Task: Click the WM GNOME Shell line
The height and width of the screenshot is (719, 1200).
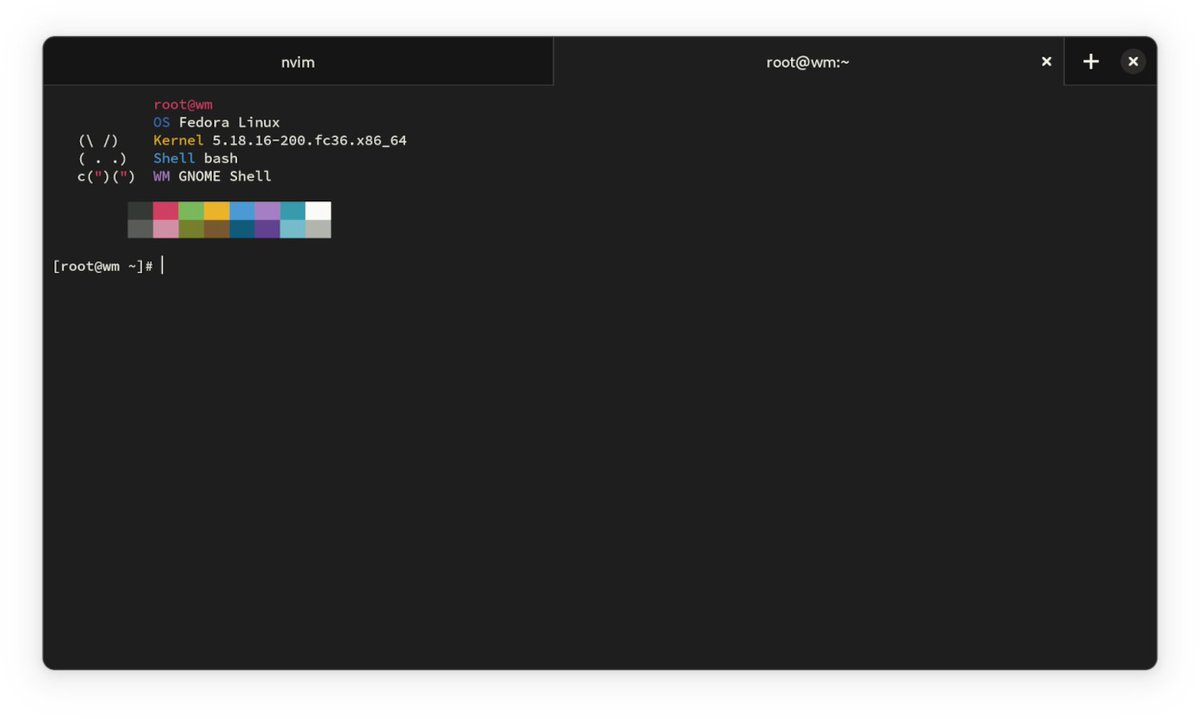Action: [212, 176]
